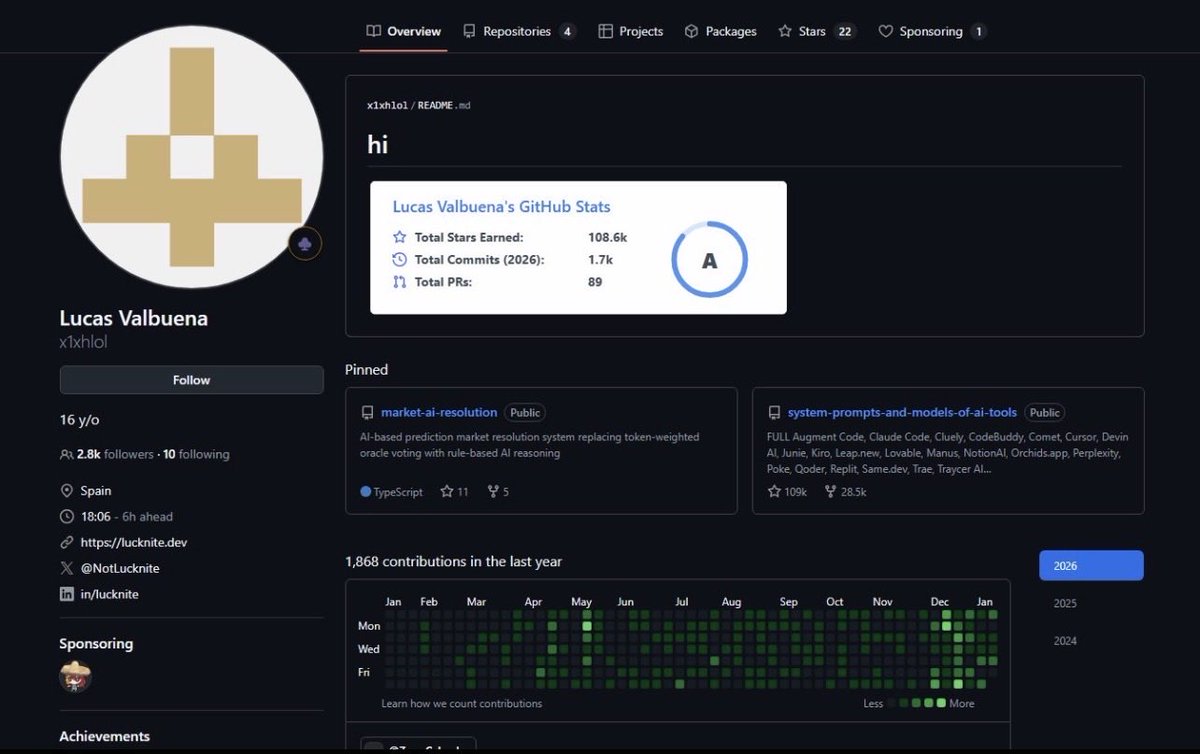Click the Overview book icon
Image resolution: width=1200 pixels, height=754 pixels.
point(373,31)
